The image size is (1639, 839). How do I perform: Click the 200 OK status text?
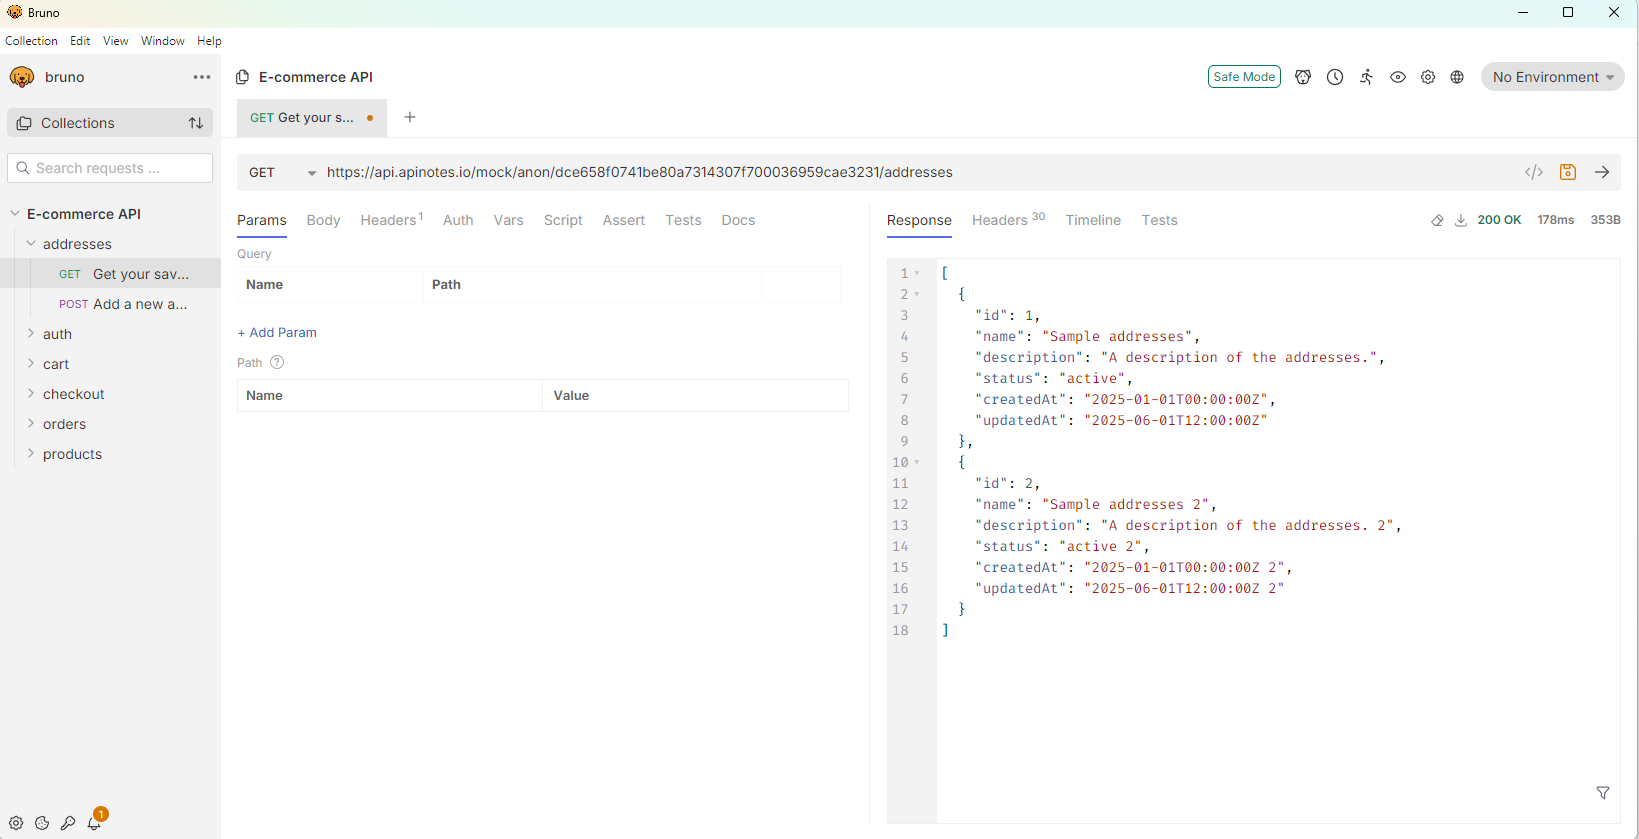point(1499,220)
